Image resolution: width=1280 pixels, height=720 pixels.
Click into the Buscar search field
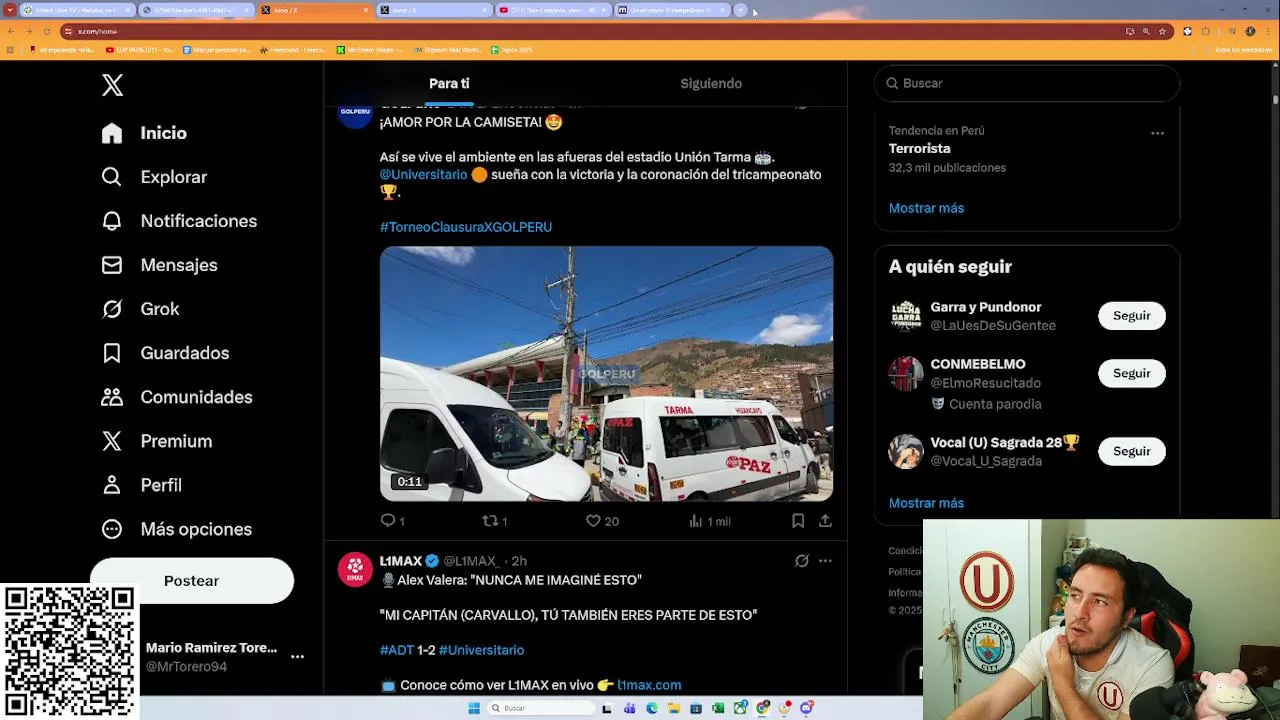[x=1027, y=83]
